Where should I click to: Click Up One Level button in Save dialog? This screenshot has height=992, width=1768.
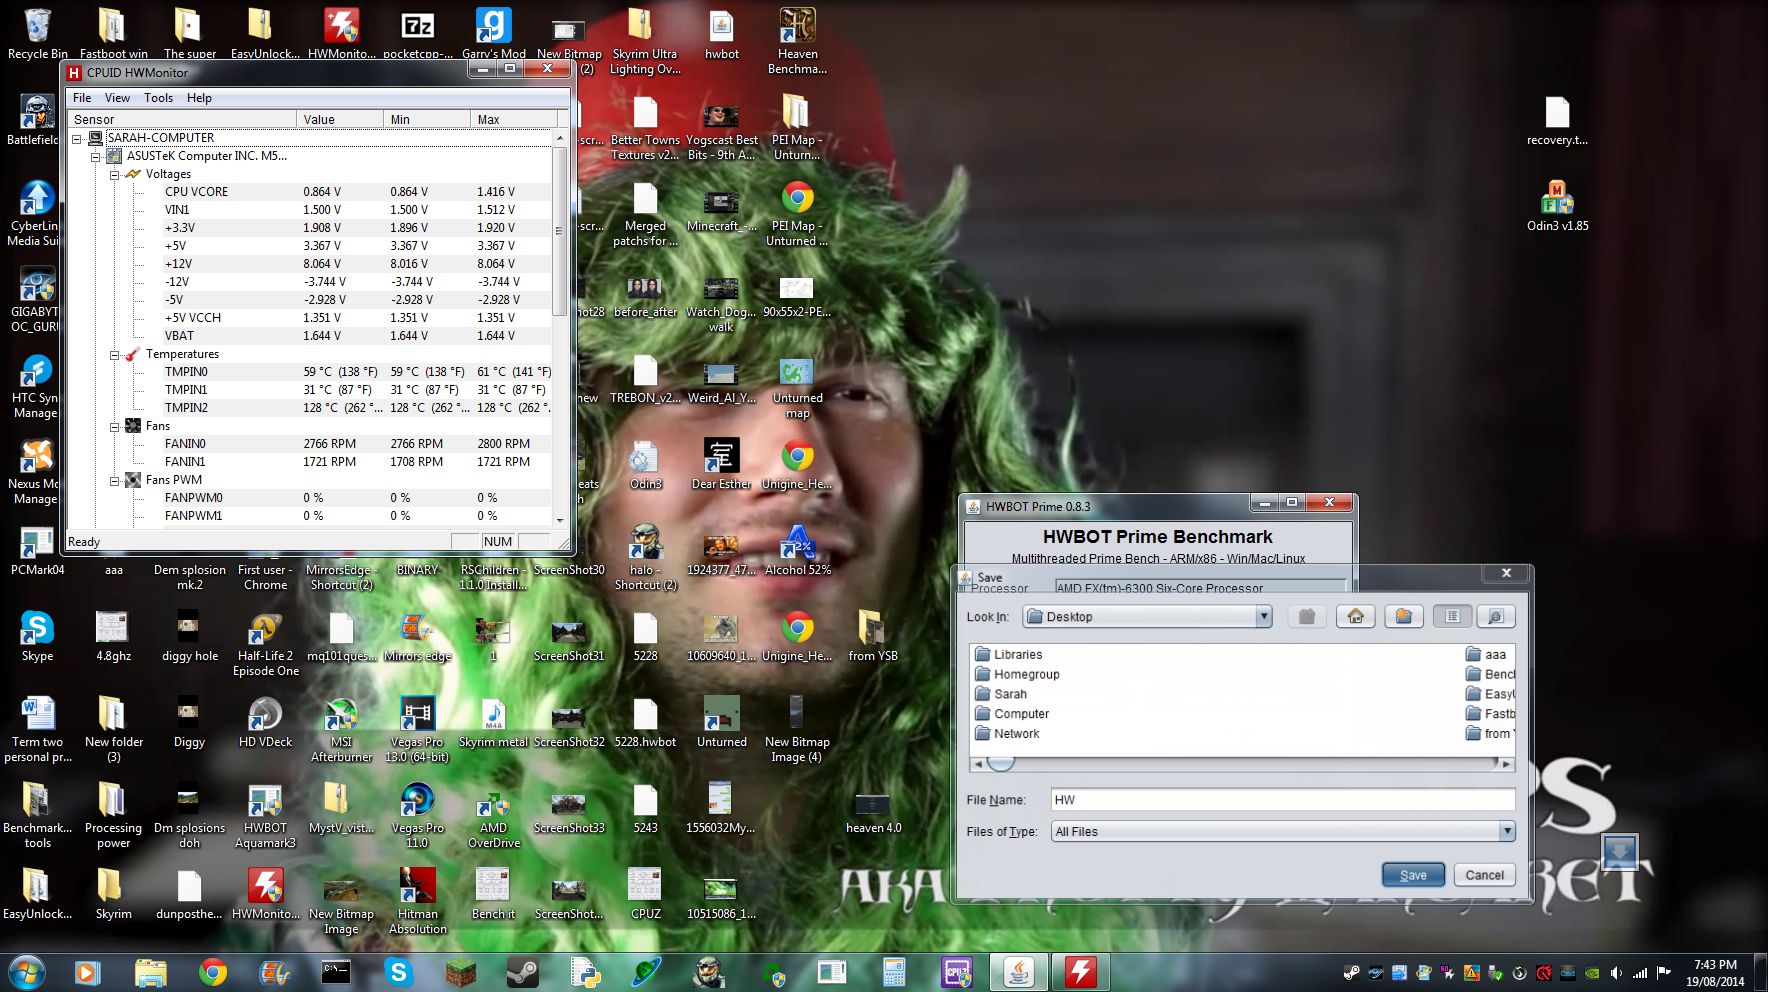tap(1307, 616)
